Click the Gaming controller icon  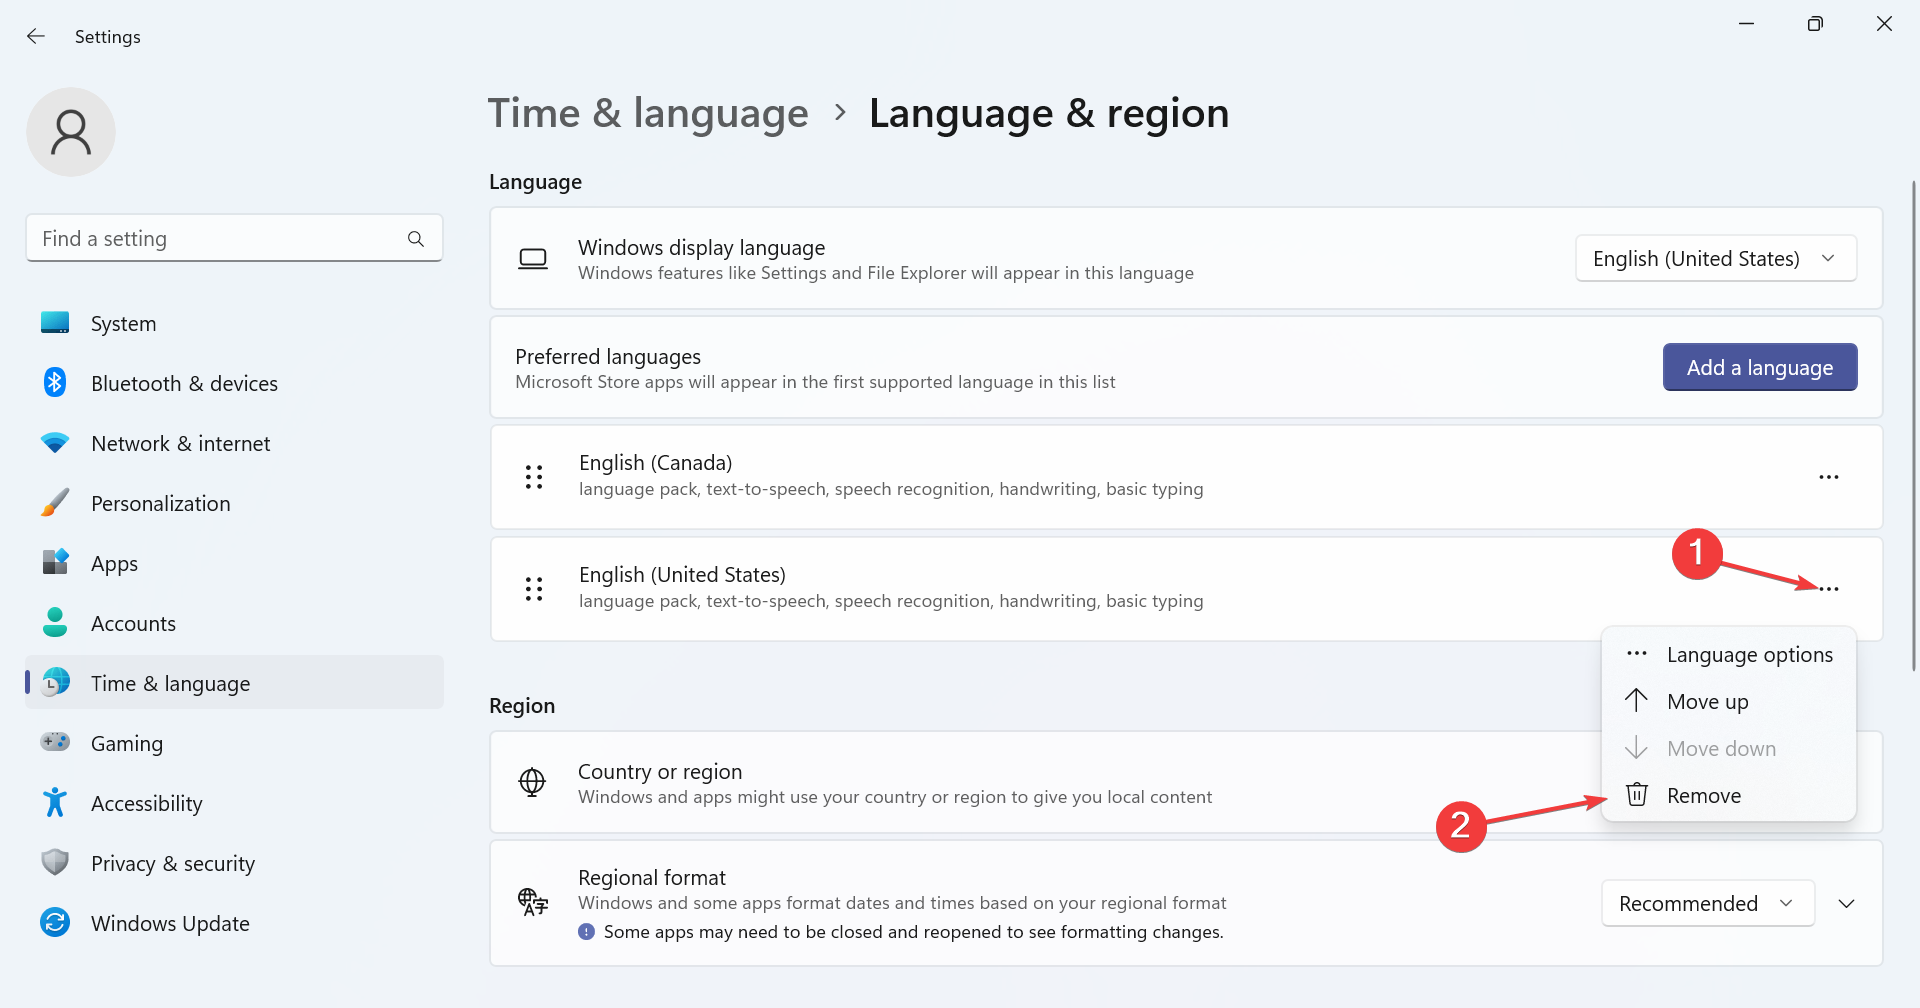[55, 742]
